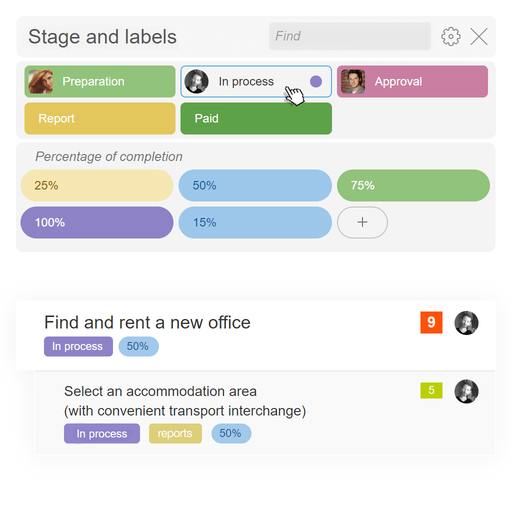Click the In process stage avatar
The height and width of the screenshot is (512, 512).
coord(196,81)
